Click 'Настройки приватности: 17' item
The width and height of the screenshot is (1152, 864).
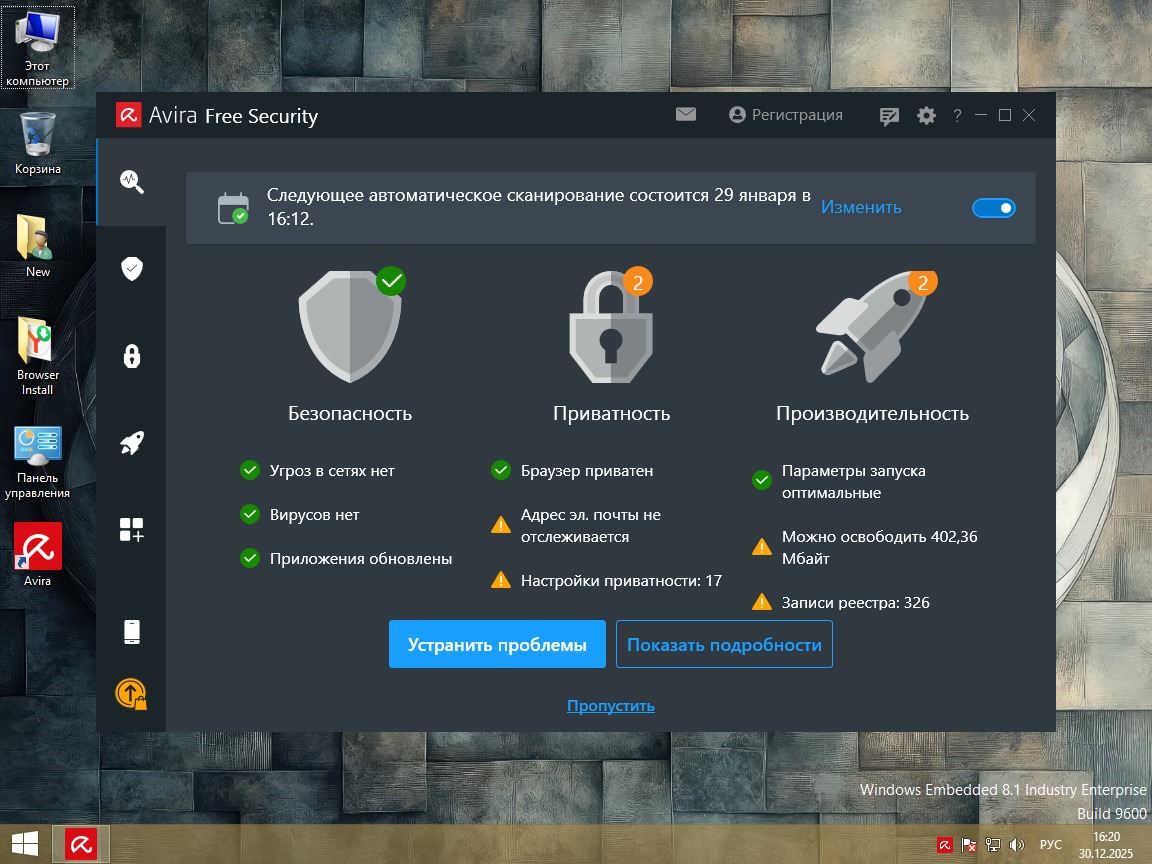pos(606,580)
